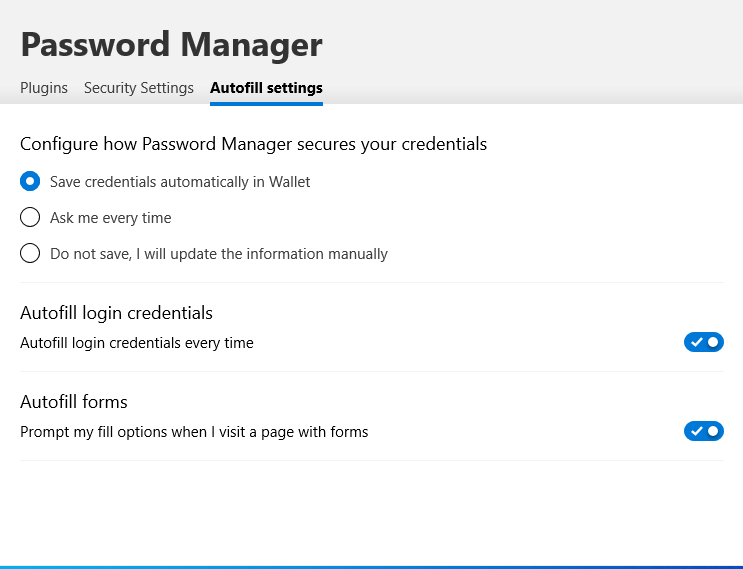Image resolution: width=743 pixels, height=569 pixels.
Task: Click the 'Ask me every time' label text
Action: pos(111,218)
